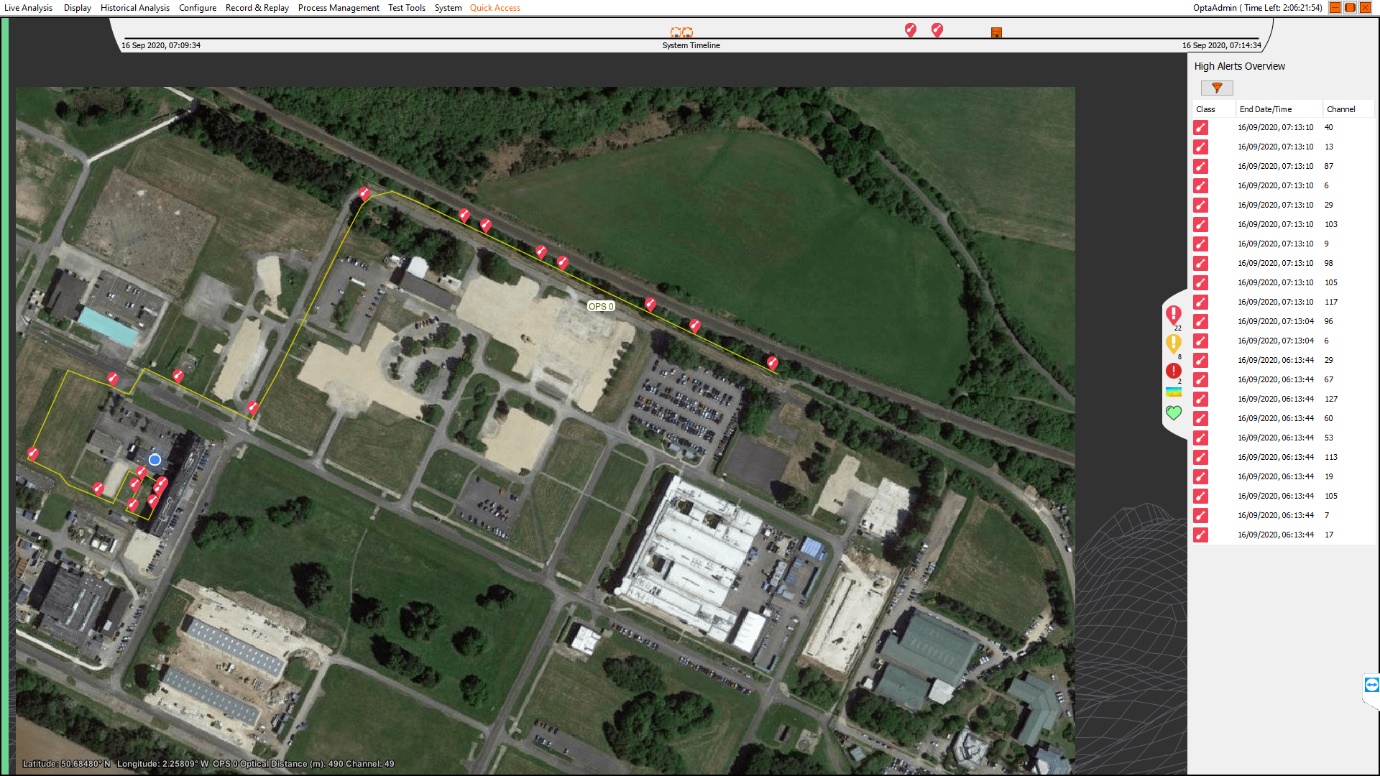Click the red circular alert badge showing 2

point(1175,368)
